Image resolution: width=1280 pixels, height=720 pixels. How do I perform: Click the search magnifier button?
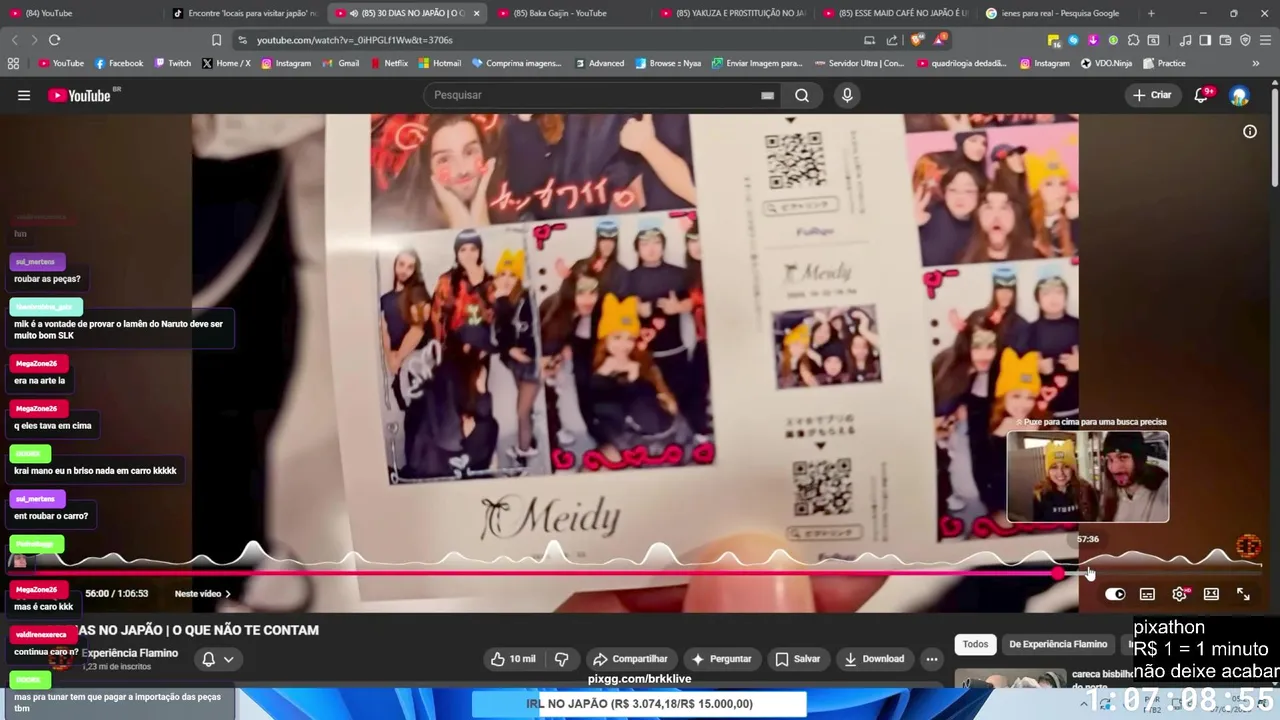(x=802, y=95)
